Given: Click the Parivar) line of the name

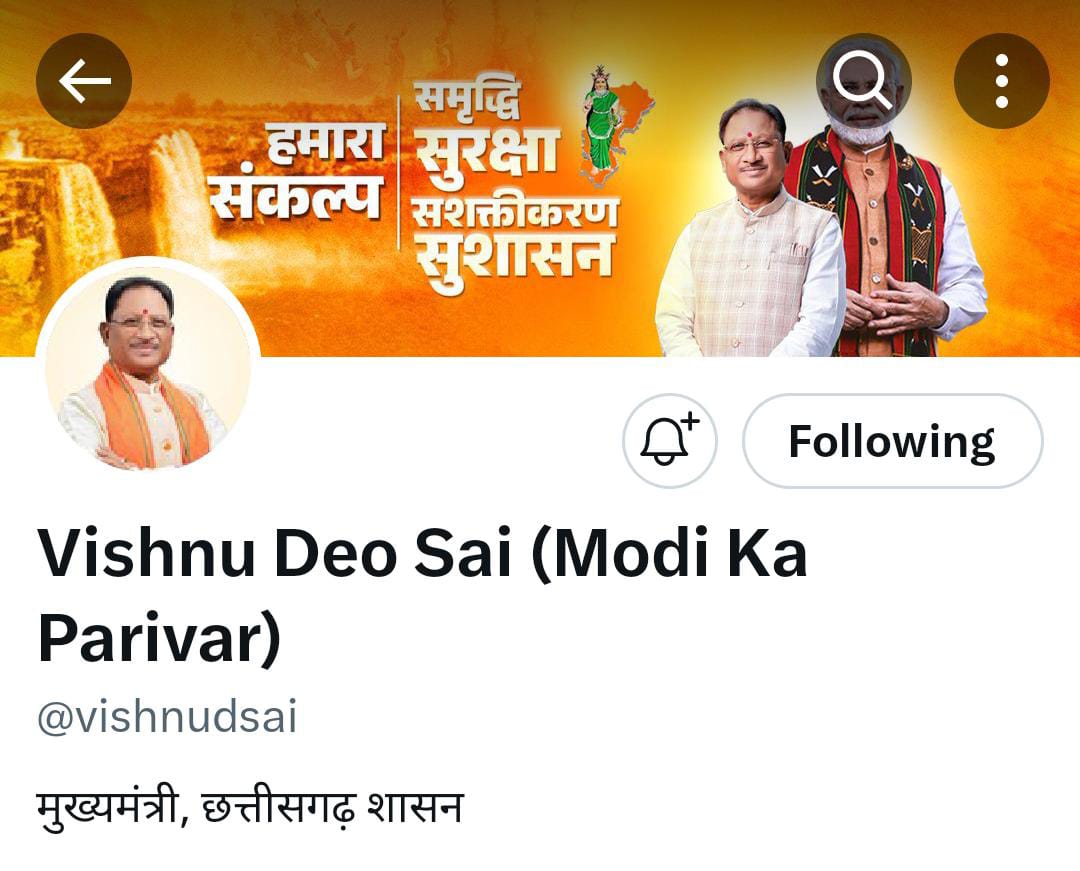Looking at the screenshot, I should click(159, 639).
